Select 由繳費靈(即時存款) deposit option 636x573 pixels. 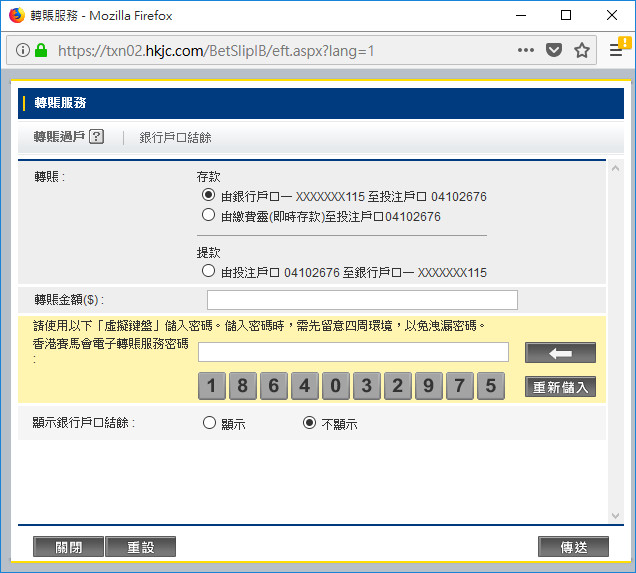coord(208,215)
